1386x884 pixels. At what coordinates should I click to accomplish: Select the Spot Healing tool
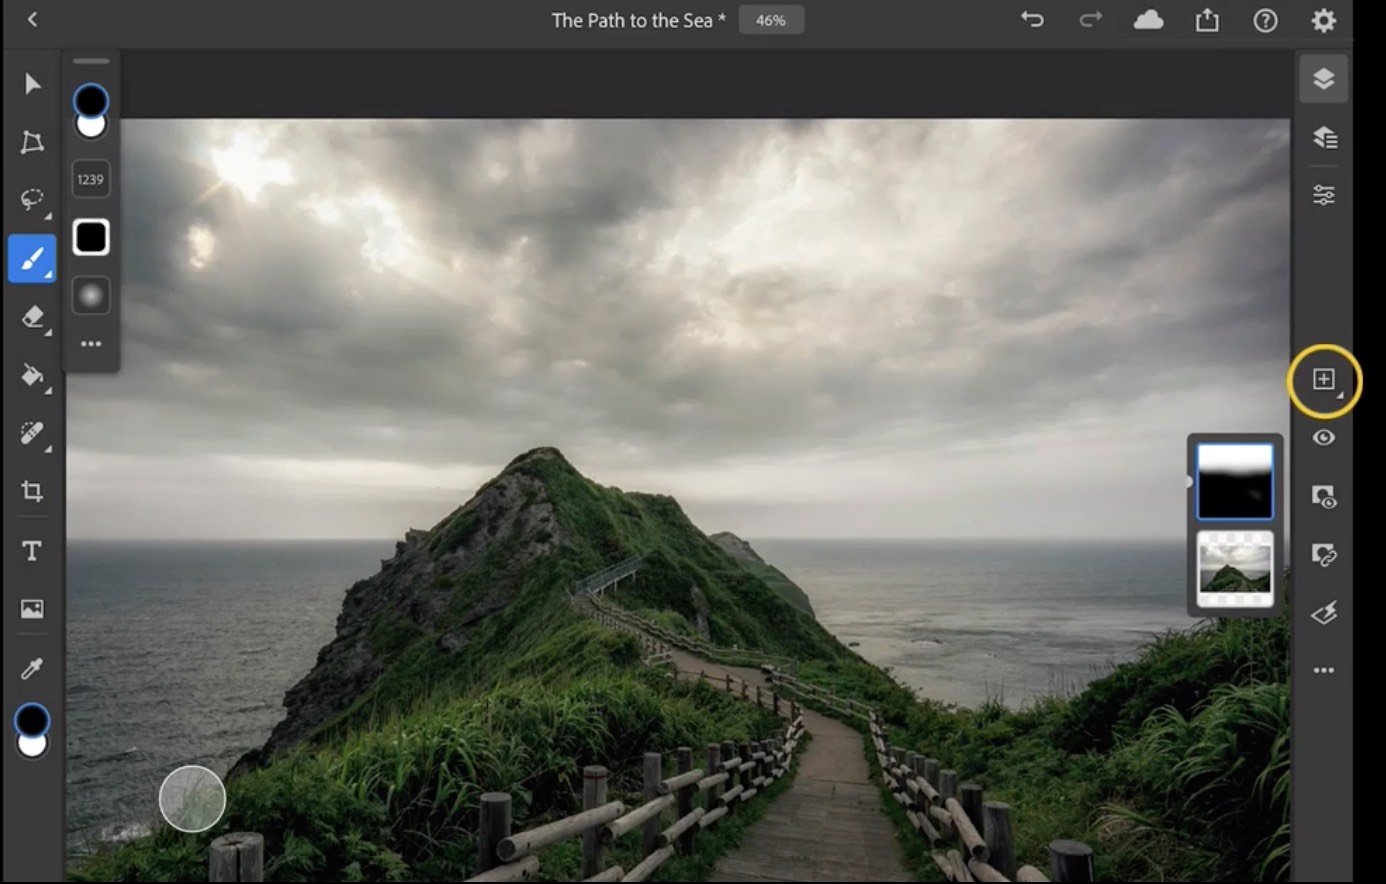pos(32,435)
